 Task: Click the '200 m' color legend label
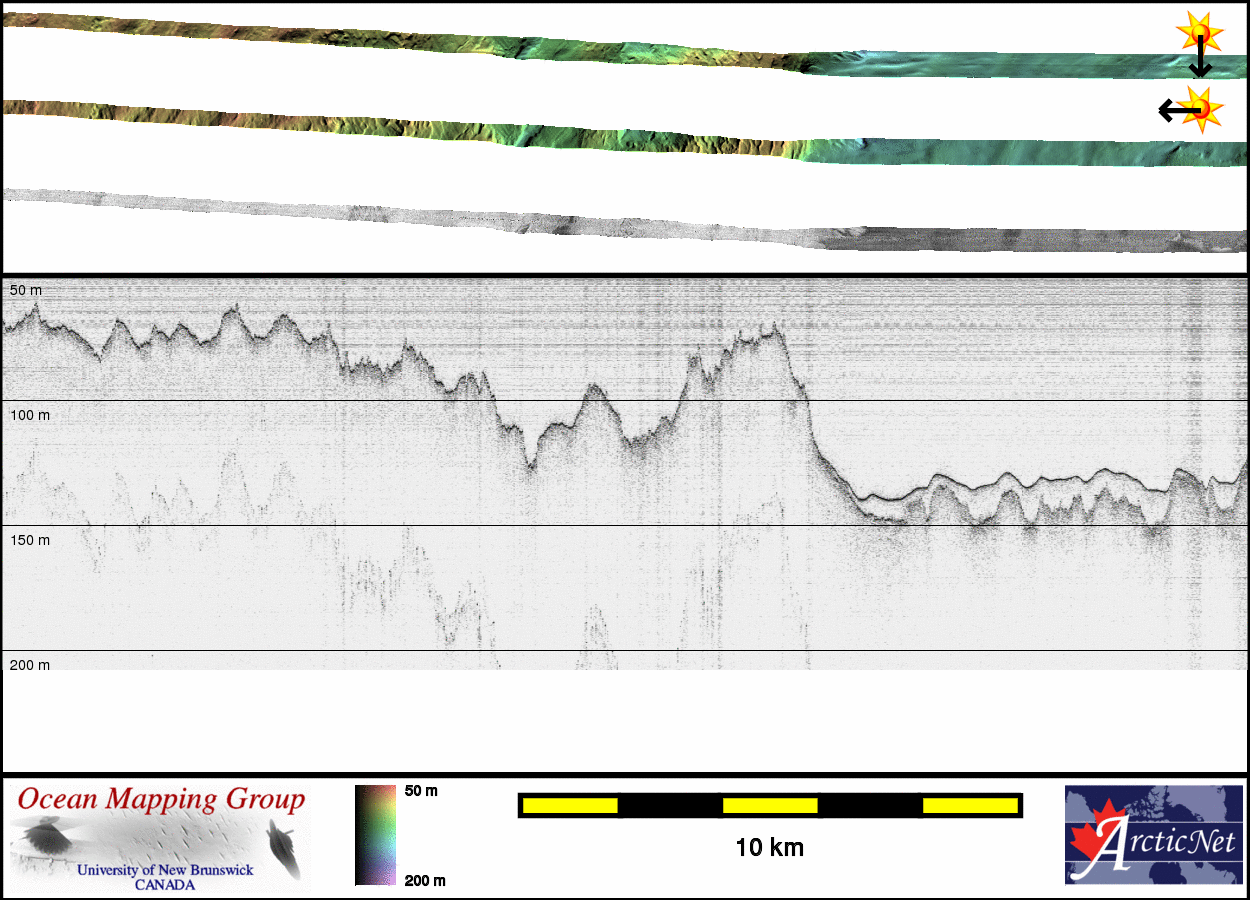tap(424, 881)
